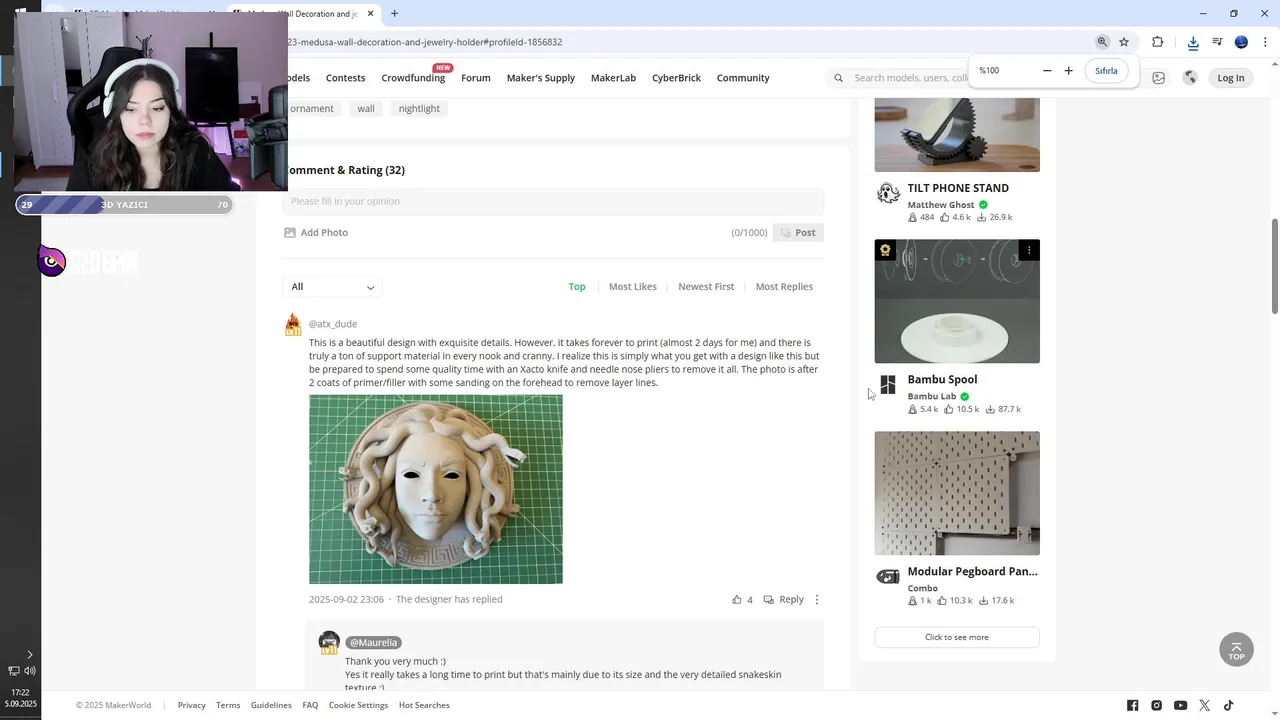Open the Bambu Spool model thumbnail
The image size is (1280, 720).
pos(957,301)
